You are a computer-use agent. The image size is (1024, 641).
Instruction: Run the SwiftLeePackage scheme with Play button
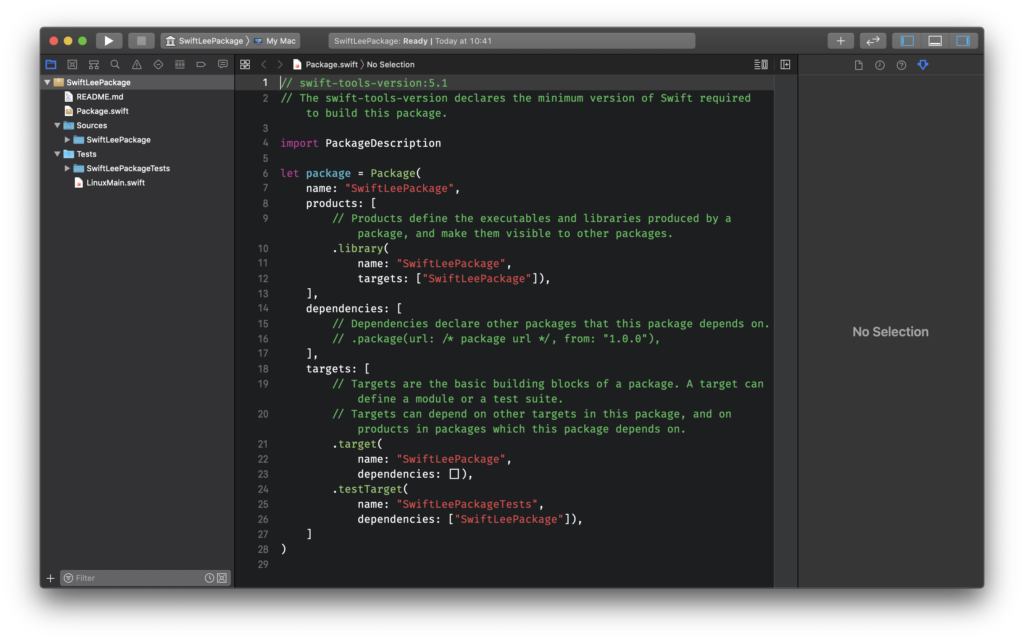[x=108, y=40]
